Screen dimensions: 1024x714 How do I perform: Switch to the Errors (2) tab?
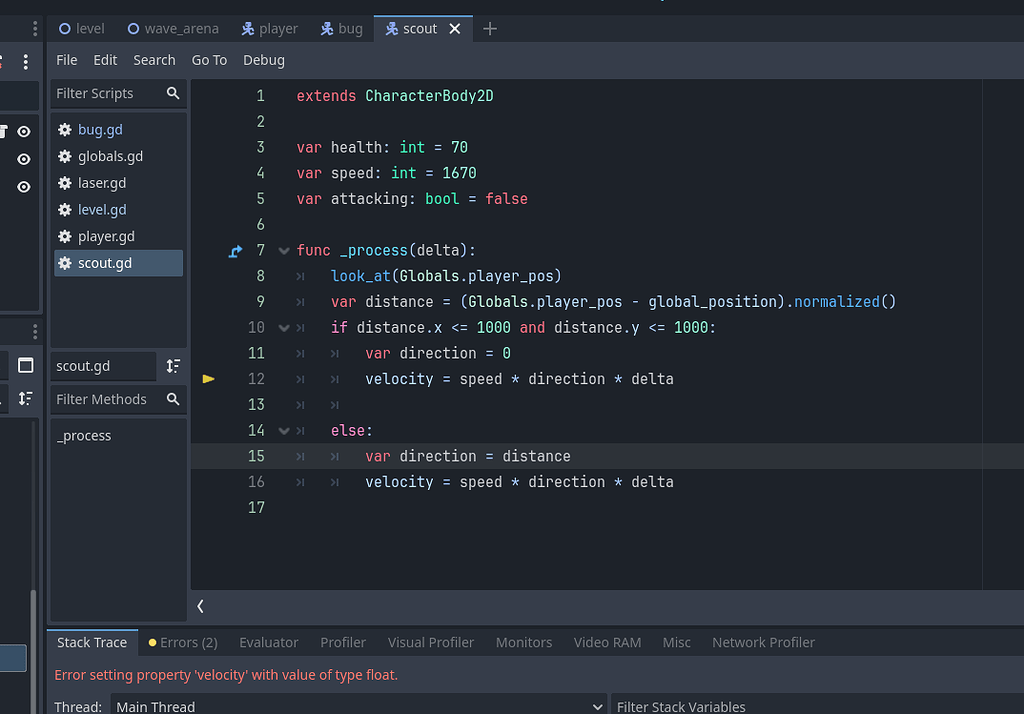(183, 642)
